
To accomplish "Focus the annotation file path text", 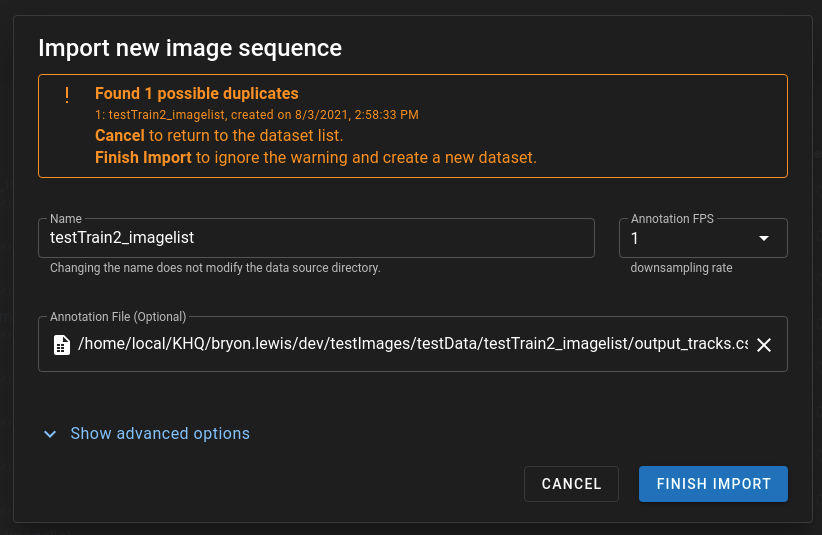I will coord(412,345).
